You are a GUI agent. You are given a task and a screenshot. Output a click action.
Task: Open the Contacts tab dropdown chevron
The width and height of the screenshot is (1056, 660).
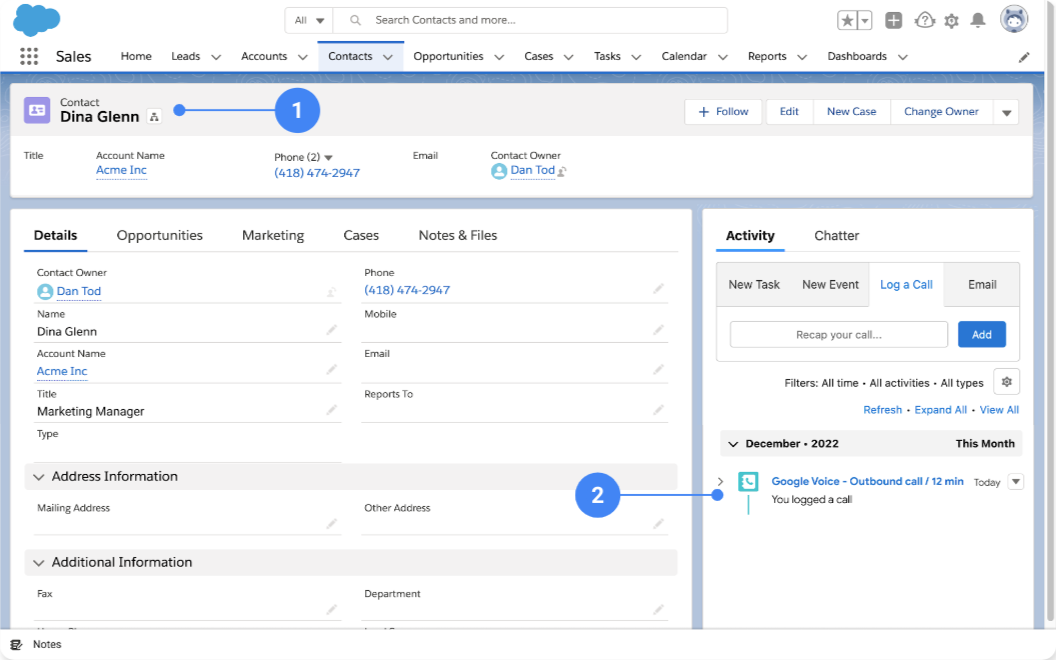[388, 57]
